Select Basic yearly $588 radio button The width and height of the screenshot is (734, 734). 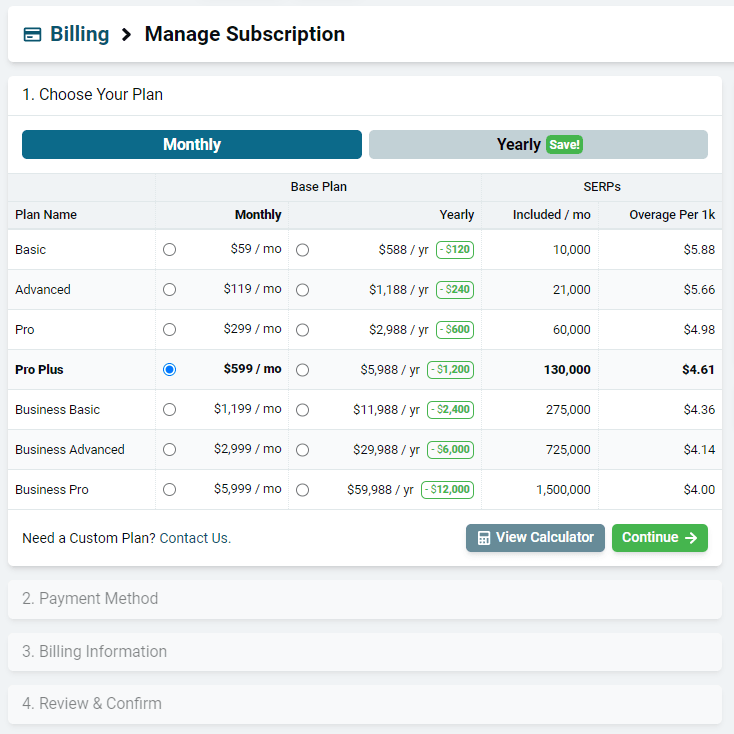302,250
